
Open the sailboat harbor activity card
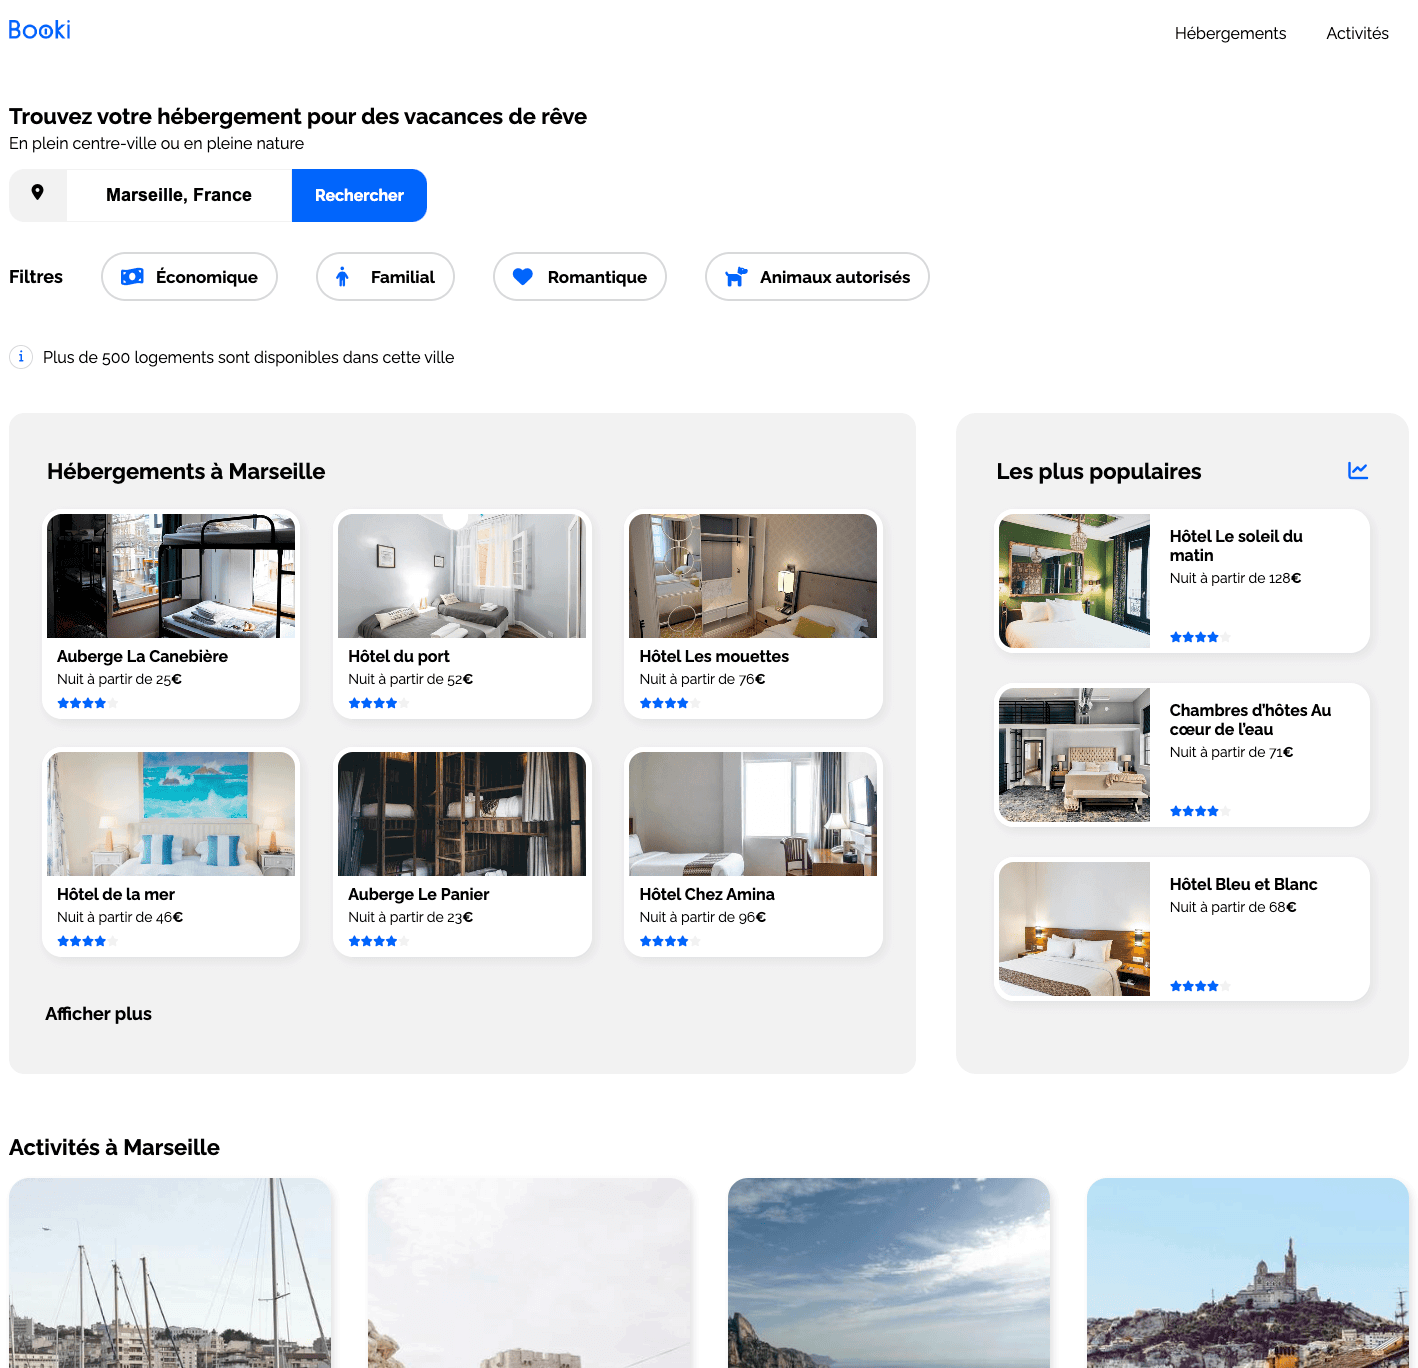coord(170,1273)
